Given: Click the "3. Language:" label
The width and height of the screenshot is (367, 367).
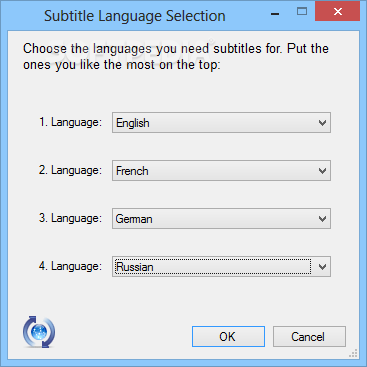Looking at the screenshot, I should tap(70, 218).
